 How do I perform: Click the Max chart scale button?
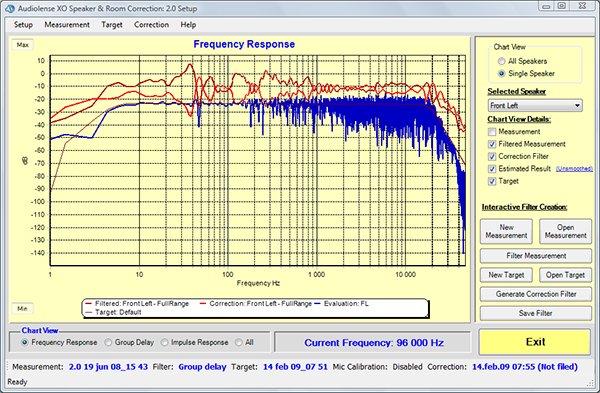tap(23, 45)
